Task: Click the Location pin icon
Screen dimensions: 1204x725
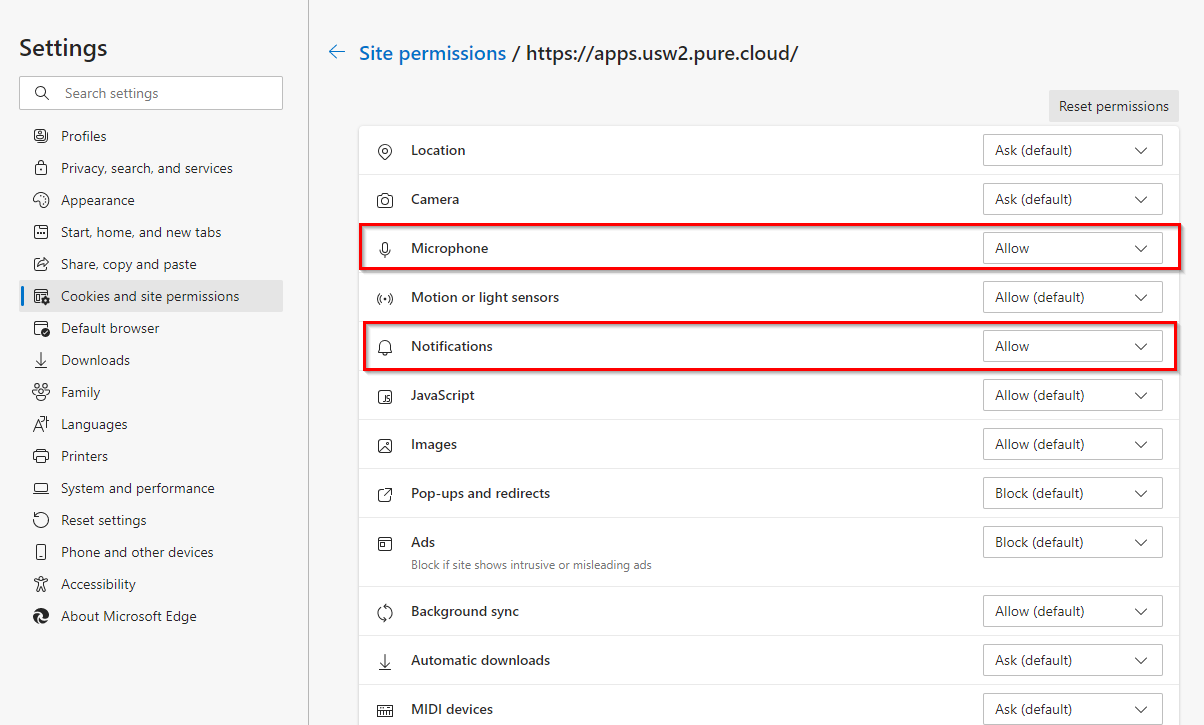Action: 385,151
